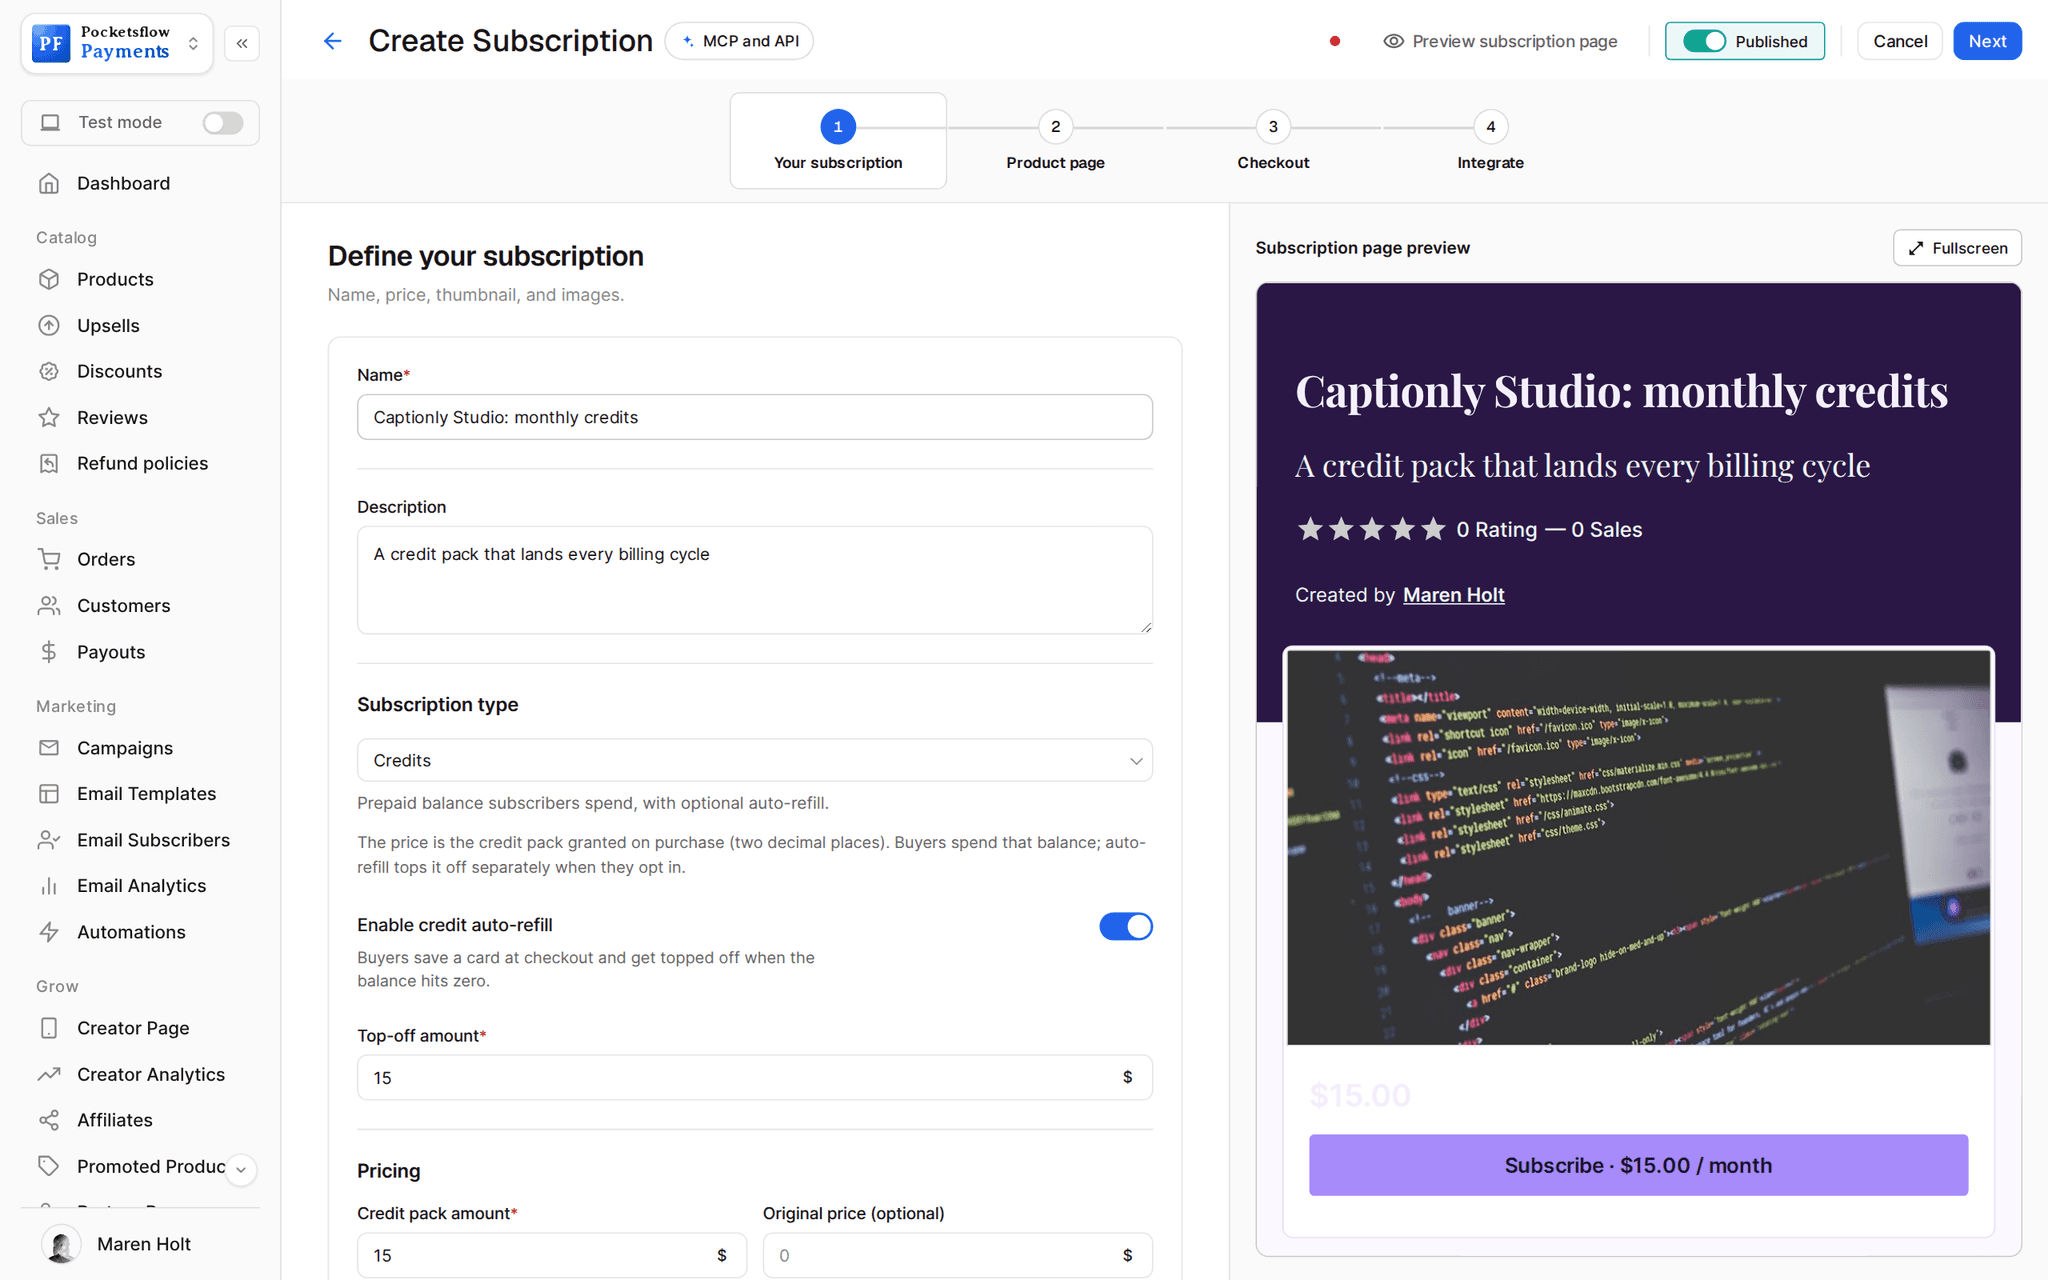The image size is (2048, 1280).
Task: Open the Pocketsflow Payments workspace switcher
Action: tap(117, 43)
